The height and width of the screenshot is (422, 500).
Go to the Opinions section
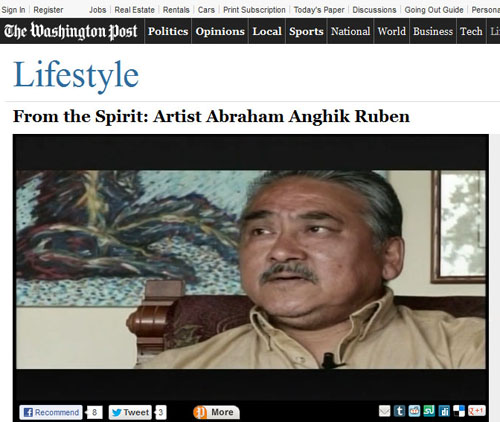[220, 31]
